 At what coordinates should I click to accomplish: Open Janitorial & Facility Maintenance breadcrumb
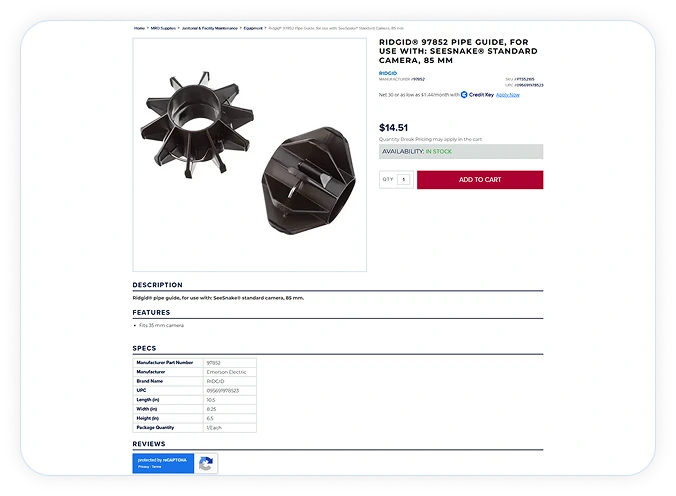click(210, 28)
